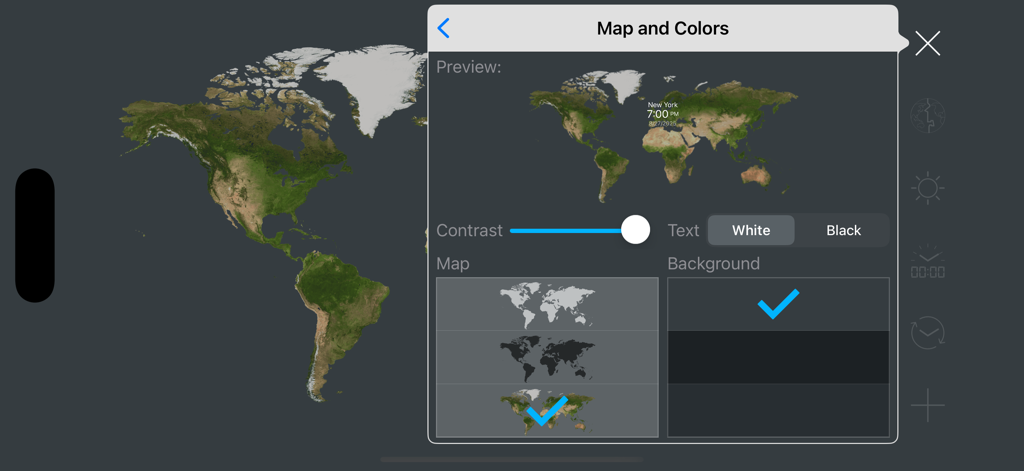
Task: Pick the bottom background color swatch
Action: [778, 410]
